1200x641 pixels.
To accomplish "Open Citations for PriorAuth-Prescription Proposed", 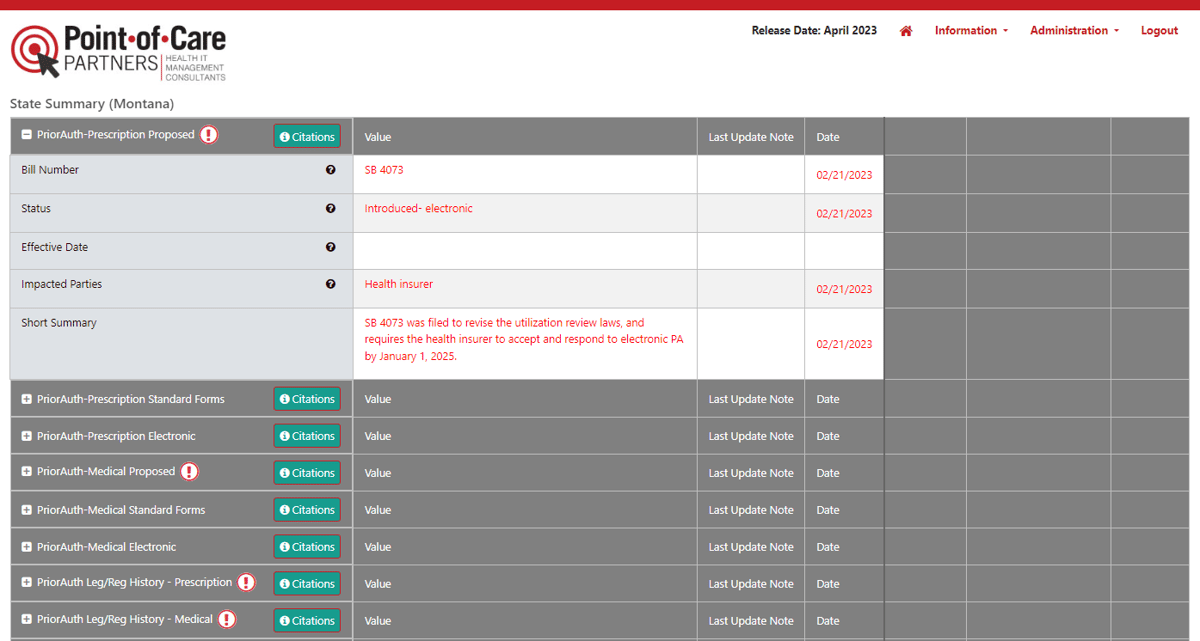I will pos(307,137).
